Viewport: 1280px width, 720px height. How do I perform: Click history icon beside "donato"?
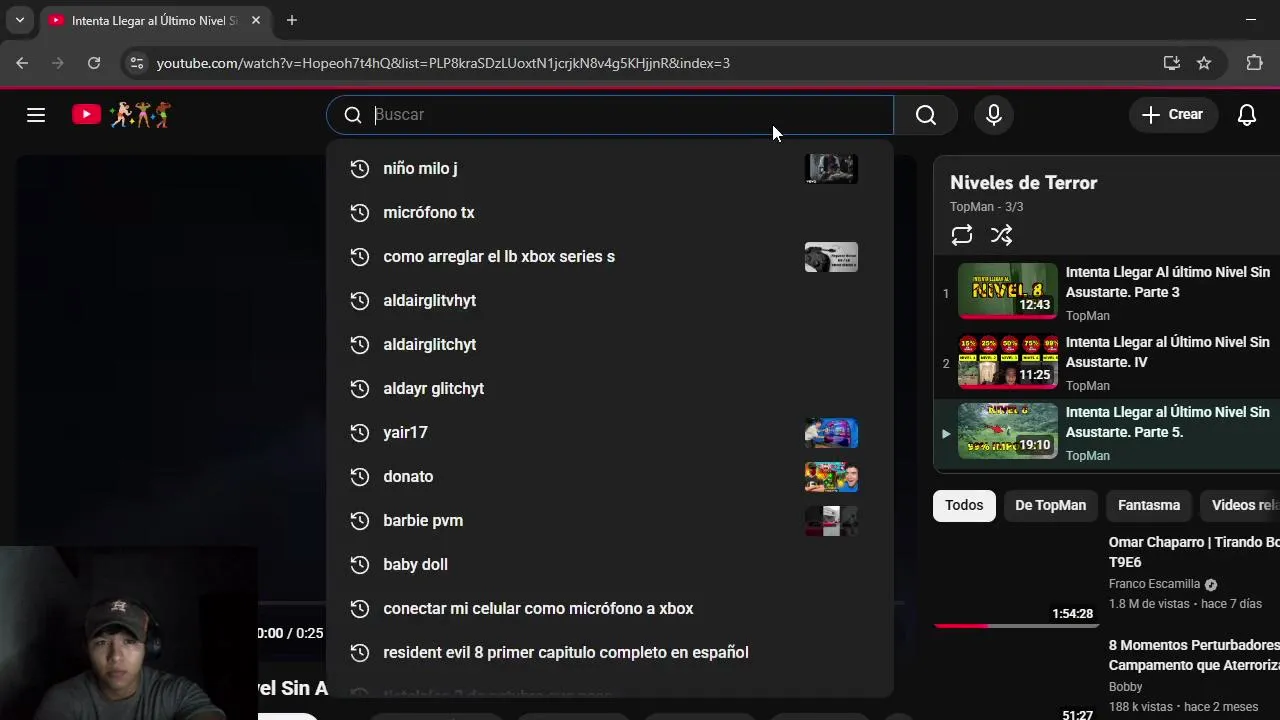(360, 477)
